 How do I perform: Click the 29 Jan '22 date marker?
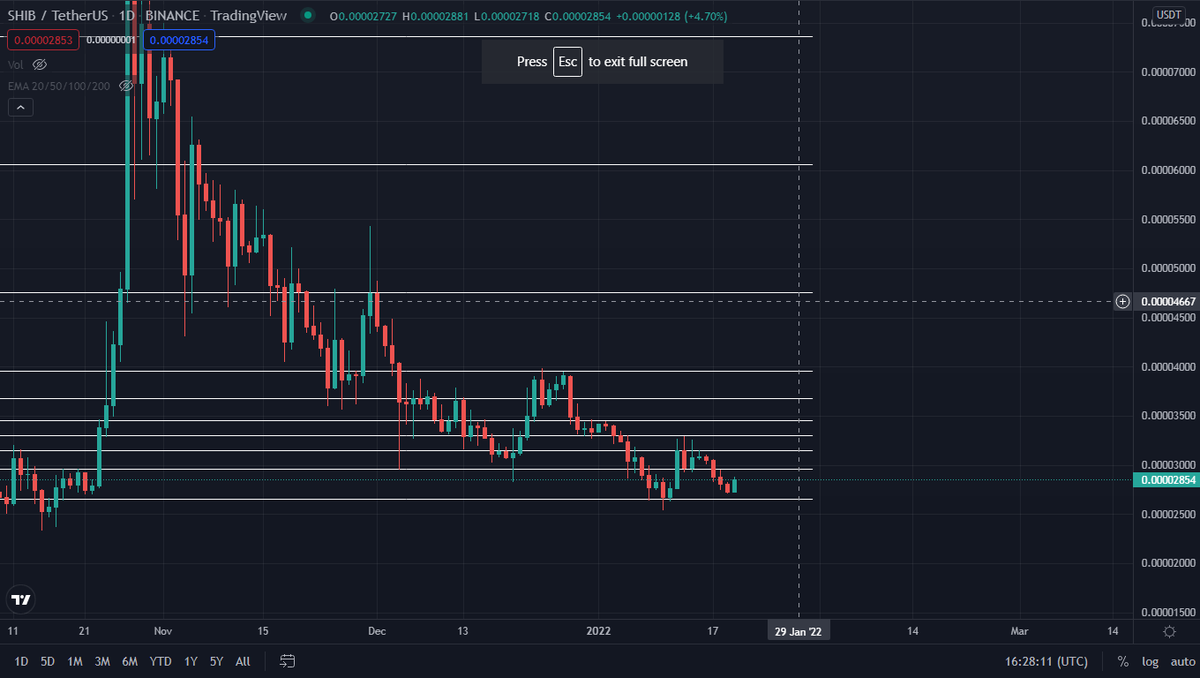798,631
